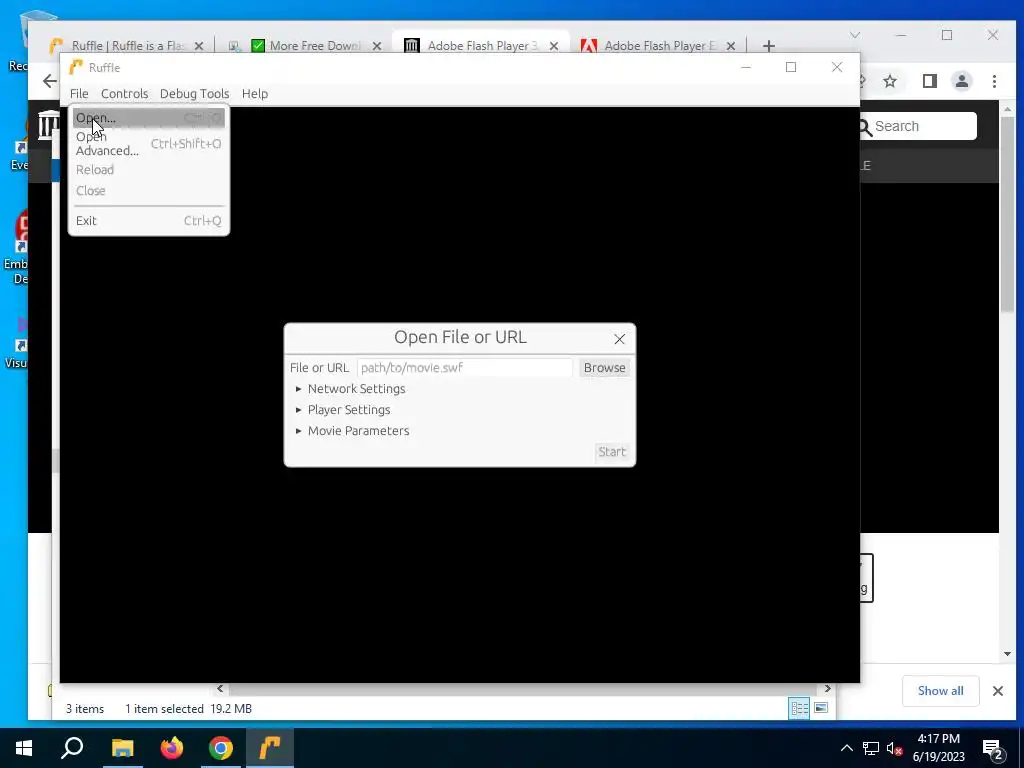Viewport: 1024px width, 768px height.
Task: Click File Explorer scroll right arrow
Action: pos(827,688)
